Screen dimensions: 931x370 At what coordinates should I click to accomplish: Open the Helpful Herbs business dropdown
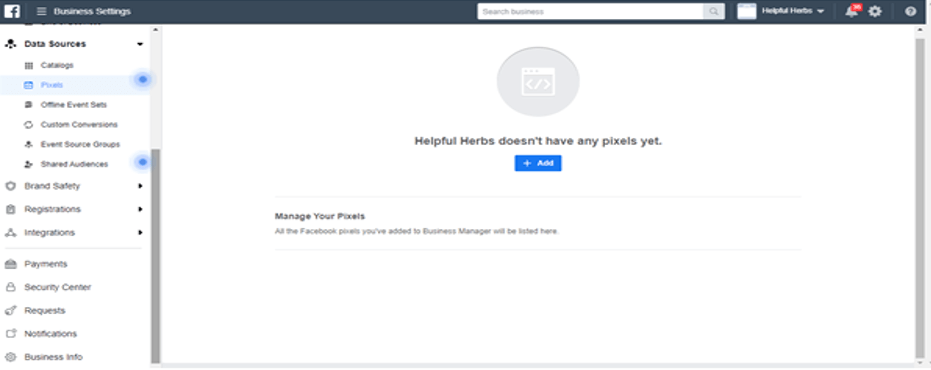pos(781,11)
